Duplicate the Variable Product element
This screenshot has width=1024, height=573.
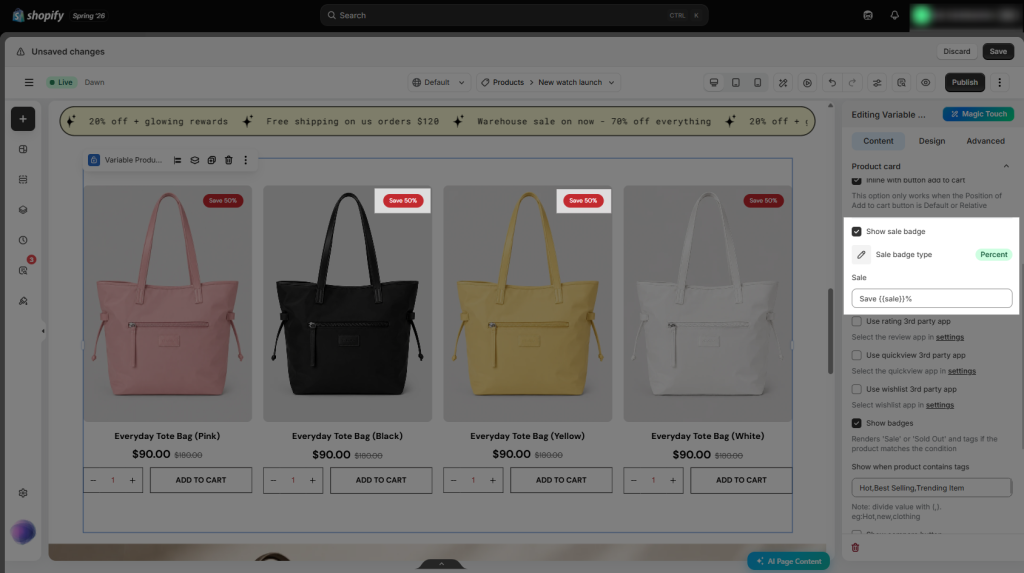212,160
